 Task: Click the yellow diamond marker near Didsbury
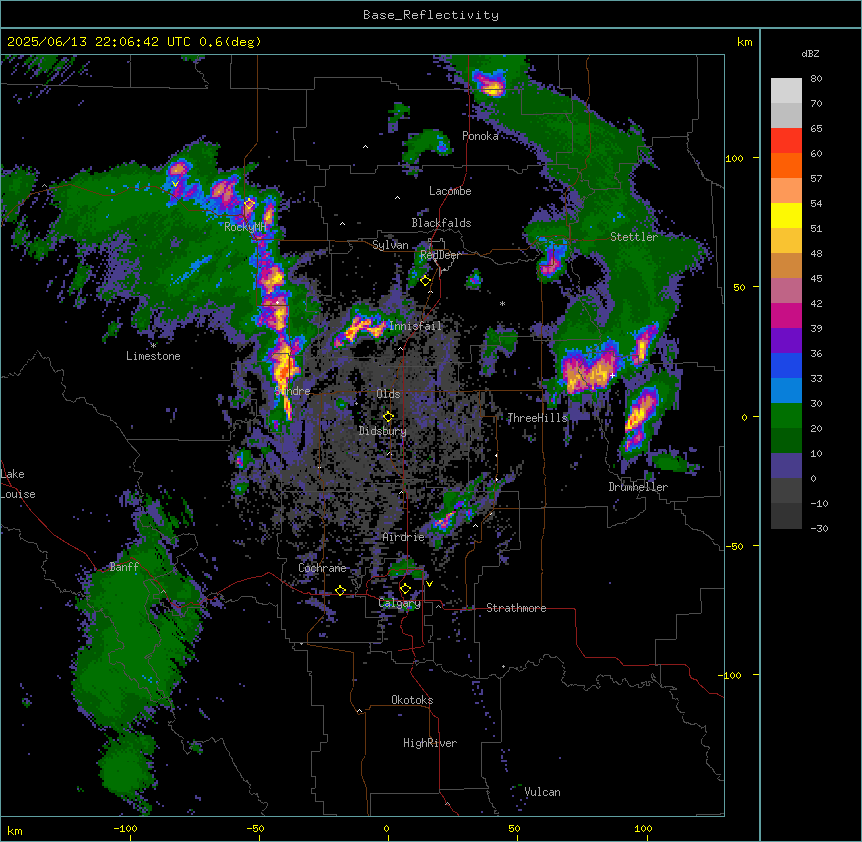point(388,417)
